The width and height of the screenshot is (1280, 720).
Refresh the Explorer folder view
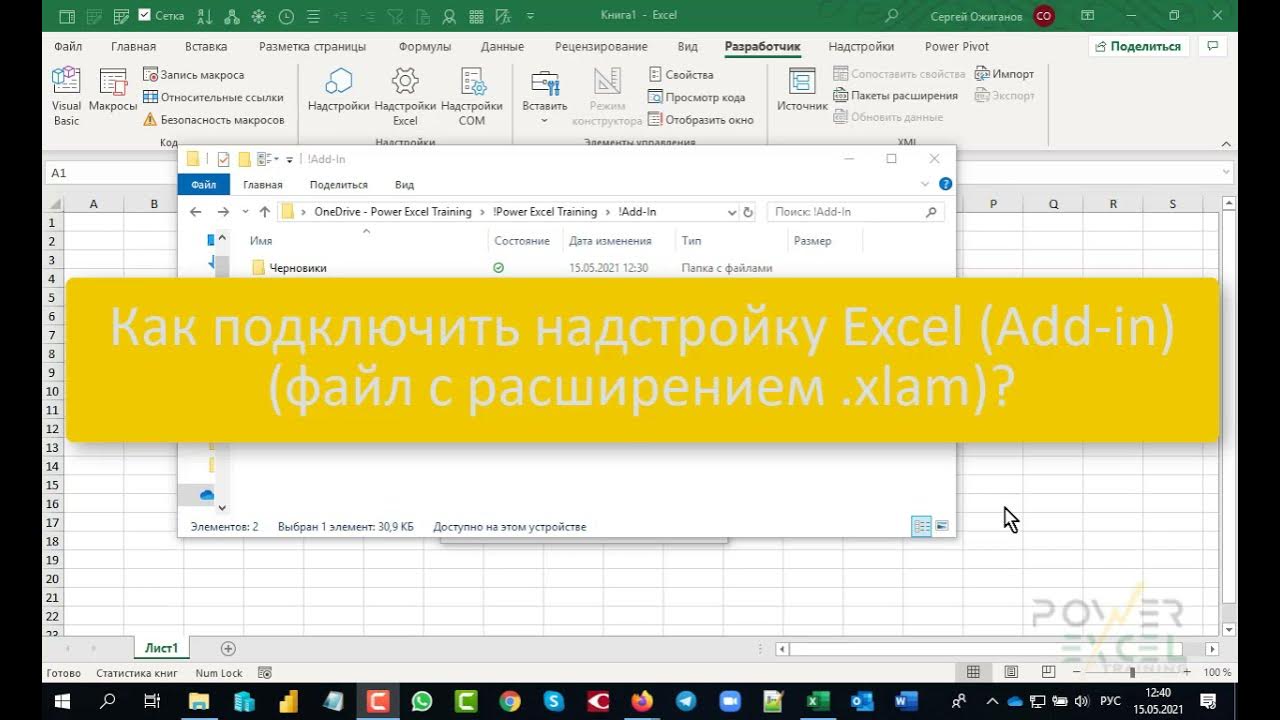coord(748,212)
